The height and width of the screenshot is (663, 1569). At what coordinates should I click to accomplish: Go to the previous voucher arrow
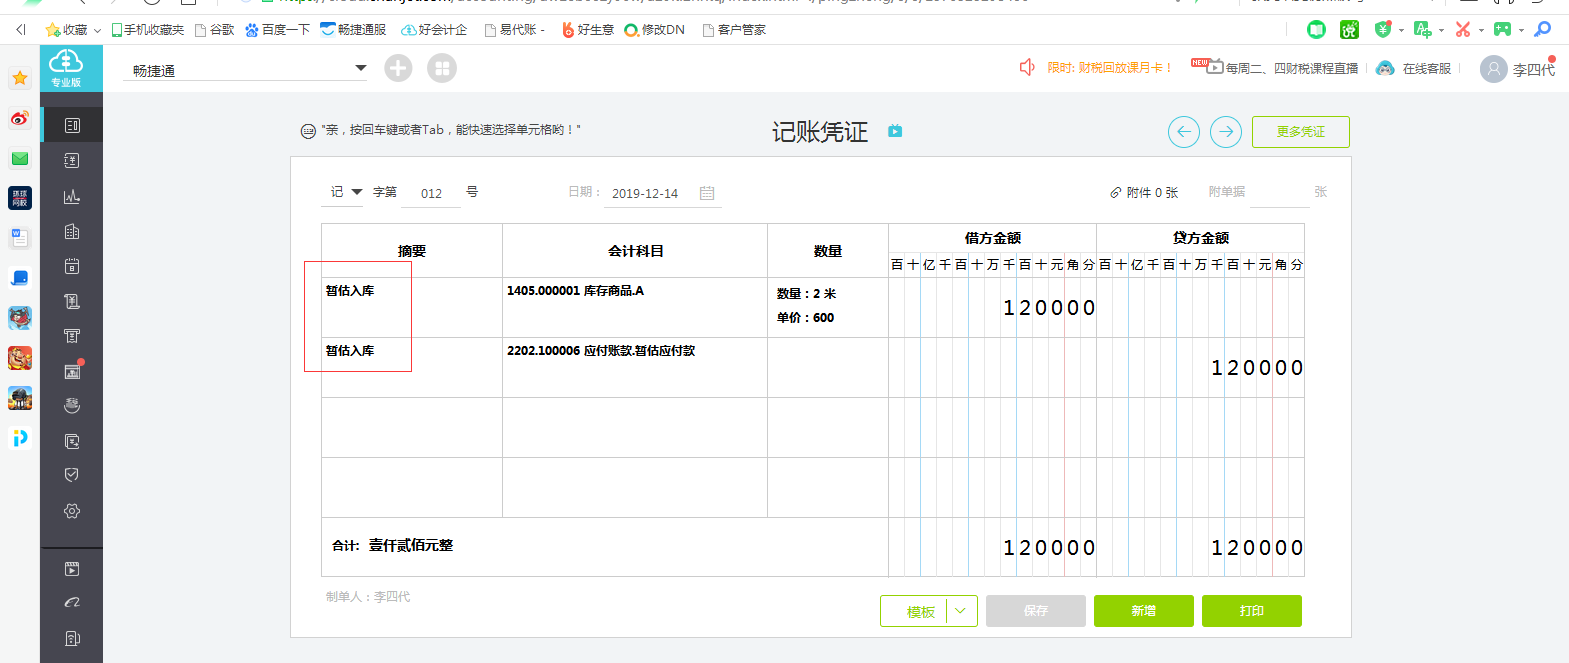(1184, 132)
